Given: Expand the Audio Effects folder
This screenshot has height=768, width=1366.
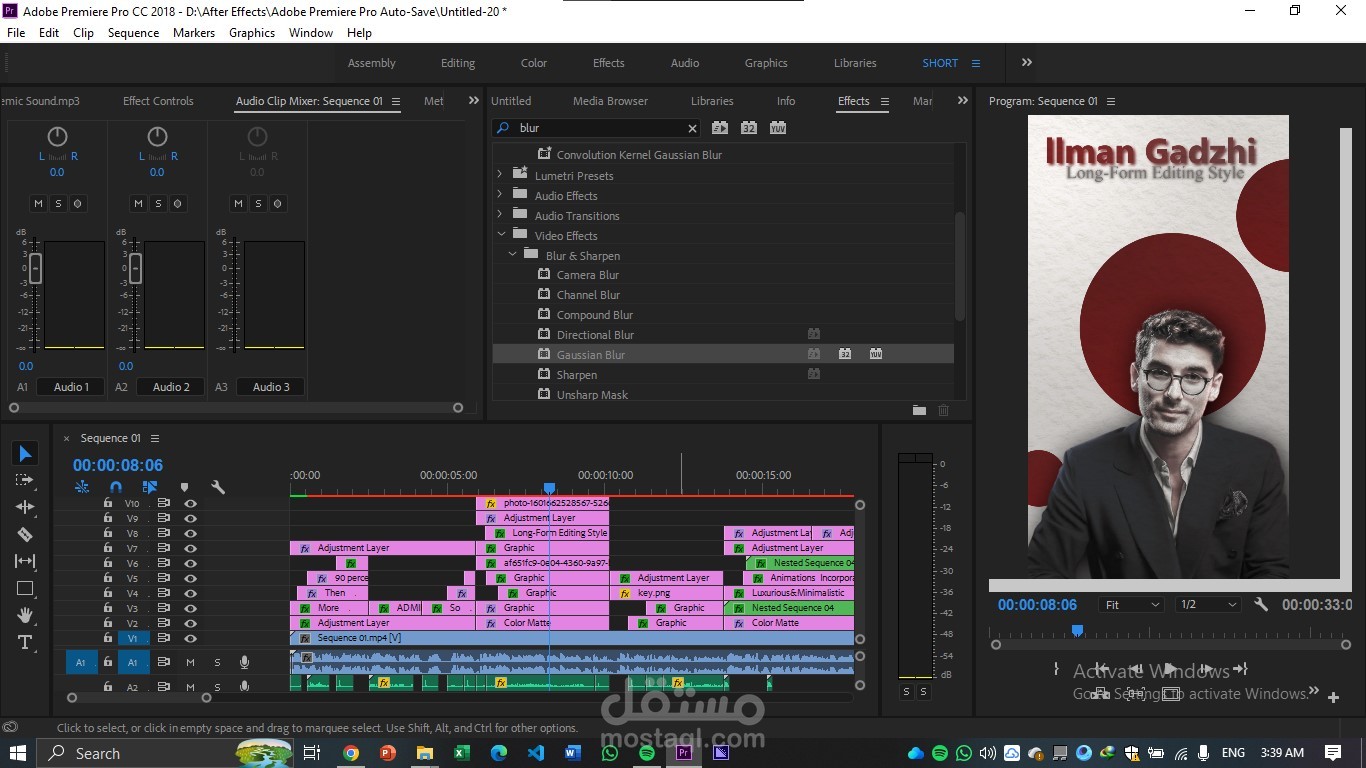Looking at the screenshot, I should [x=500, y=195].
